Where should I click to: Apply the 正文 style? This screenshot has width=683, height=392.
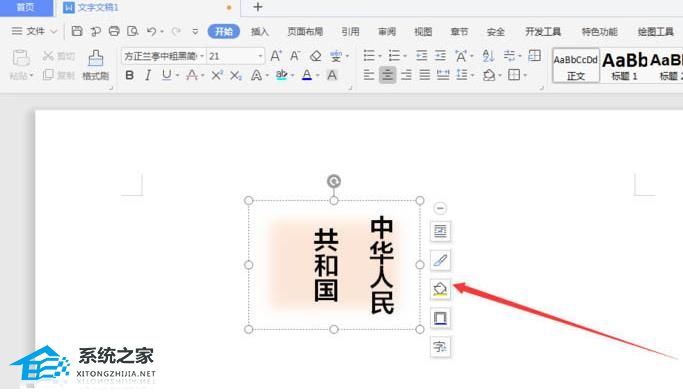pos(575,66)
